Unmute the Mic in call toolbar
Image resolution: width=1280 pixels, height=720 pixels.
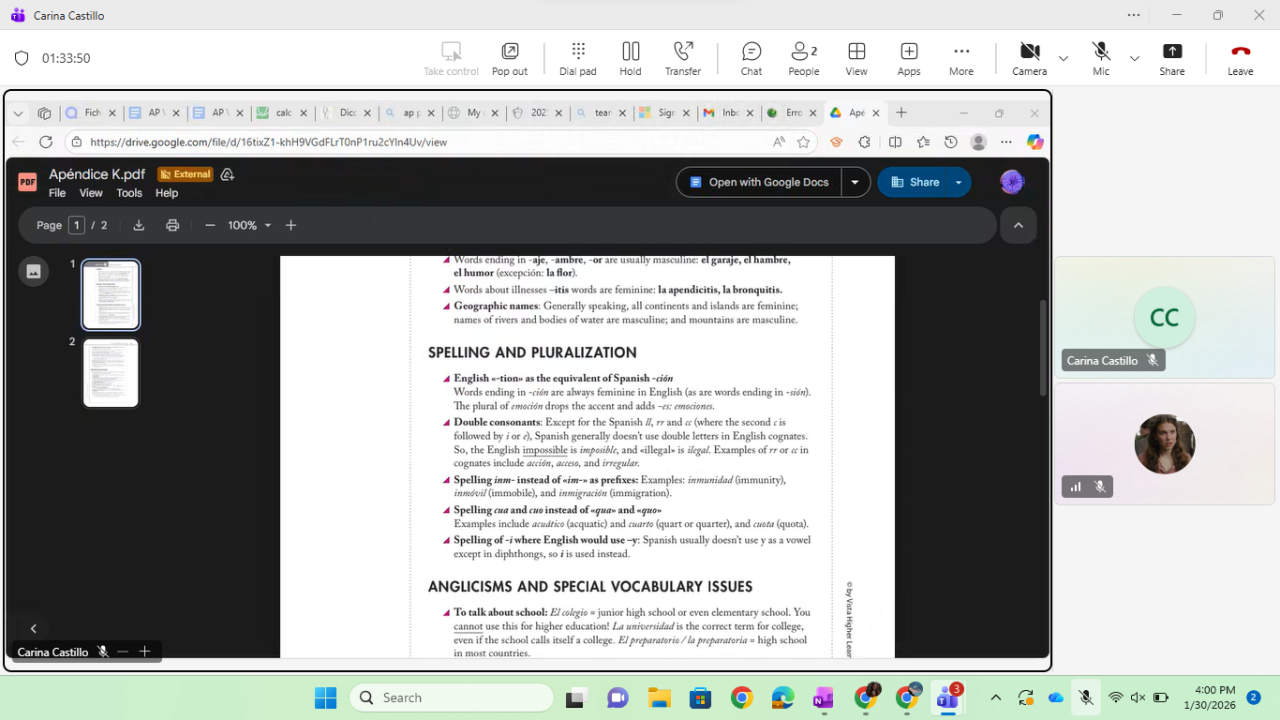[1100, 58]
